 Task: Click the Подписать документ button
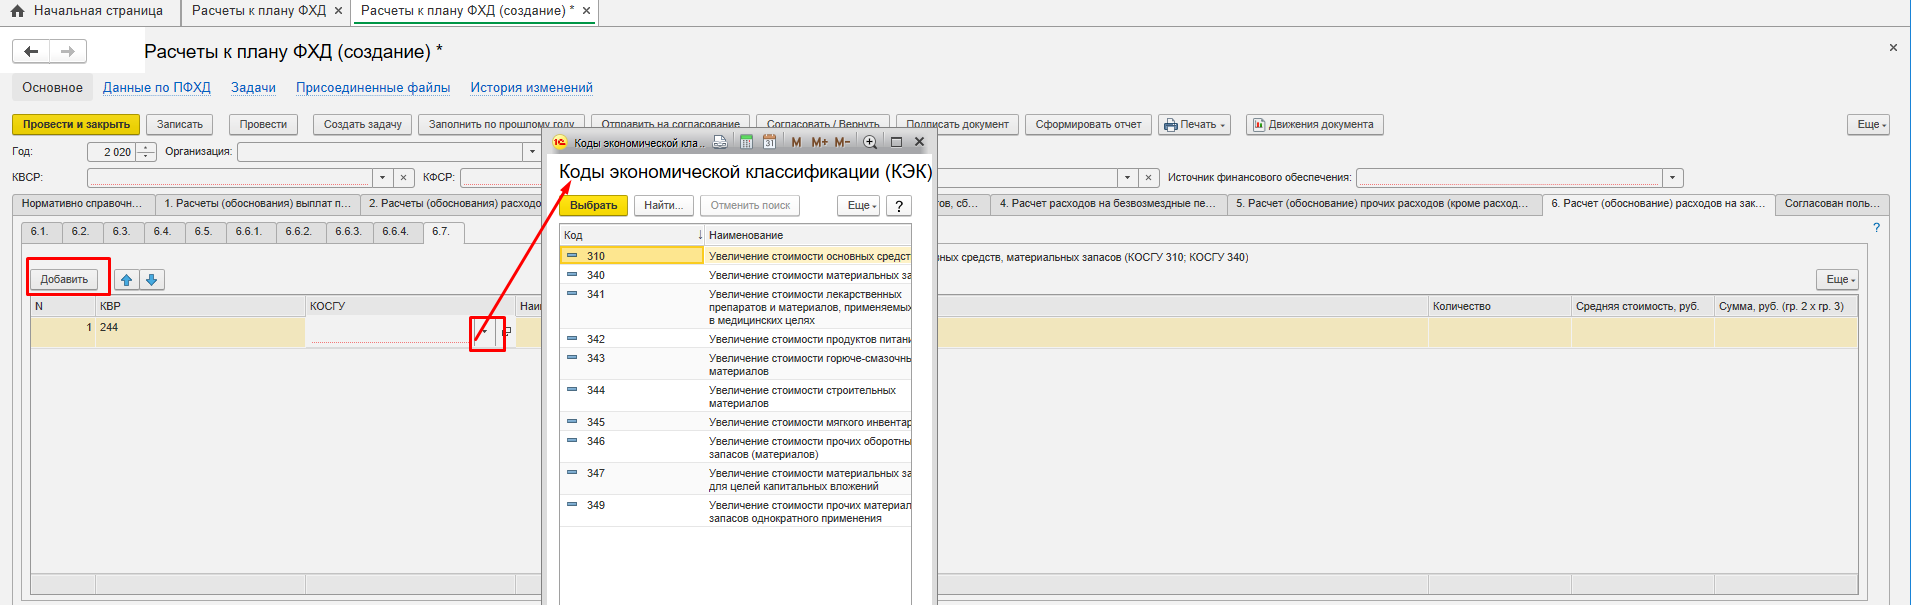957,125
